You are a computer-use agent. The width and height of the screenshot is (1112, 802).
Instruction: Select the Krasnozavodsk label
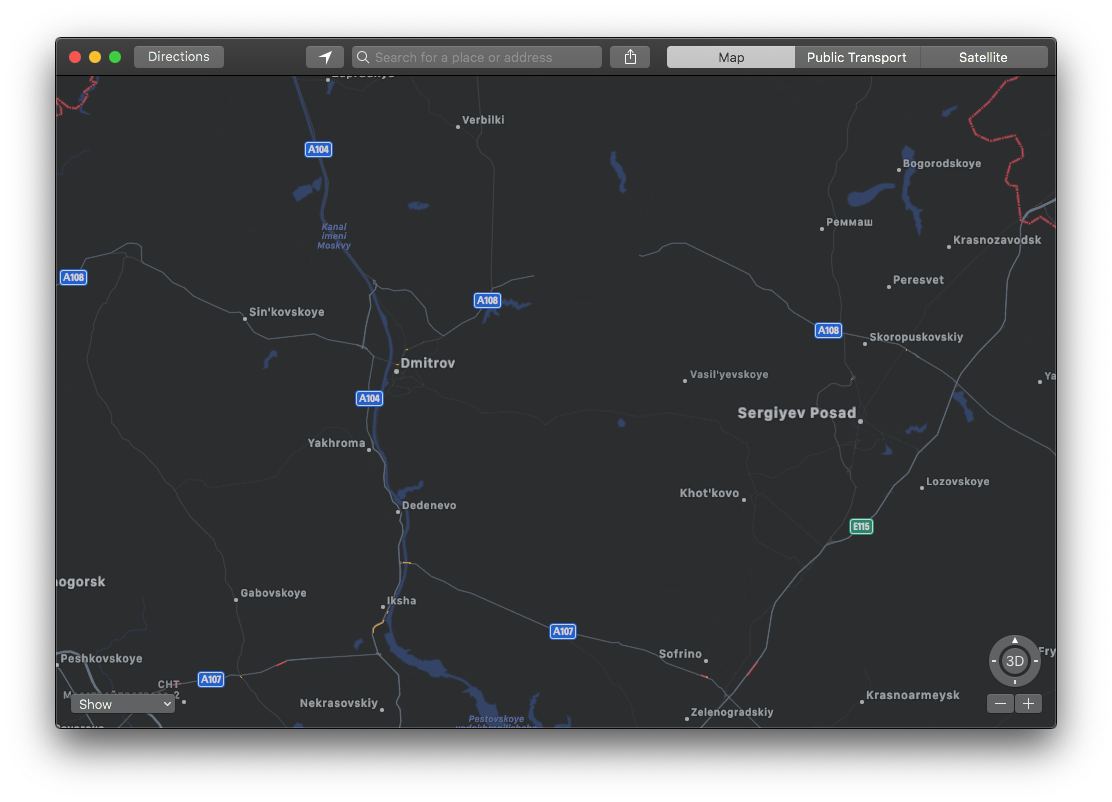(x=997, y=240)
